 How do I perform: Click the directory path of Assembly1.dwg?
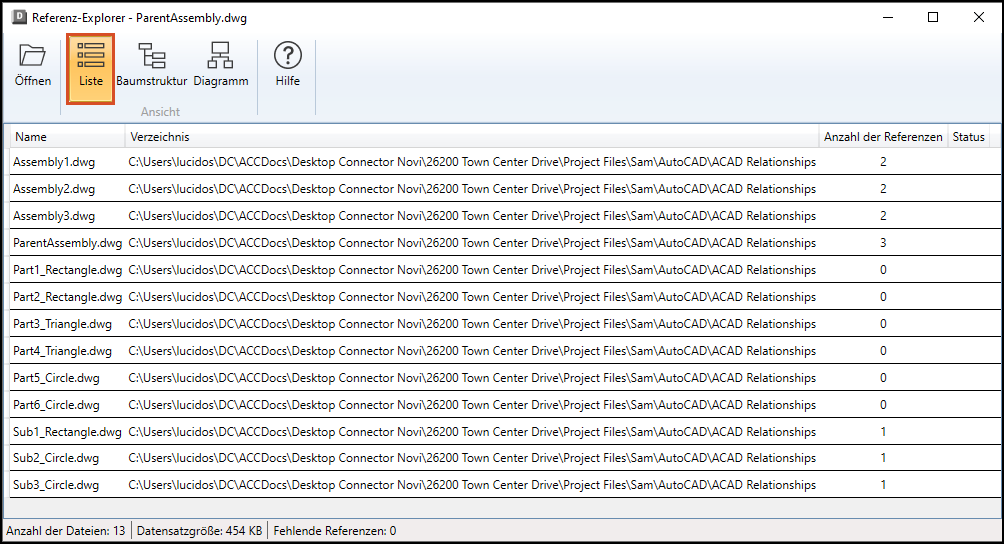click(x=472, y=162)
